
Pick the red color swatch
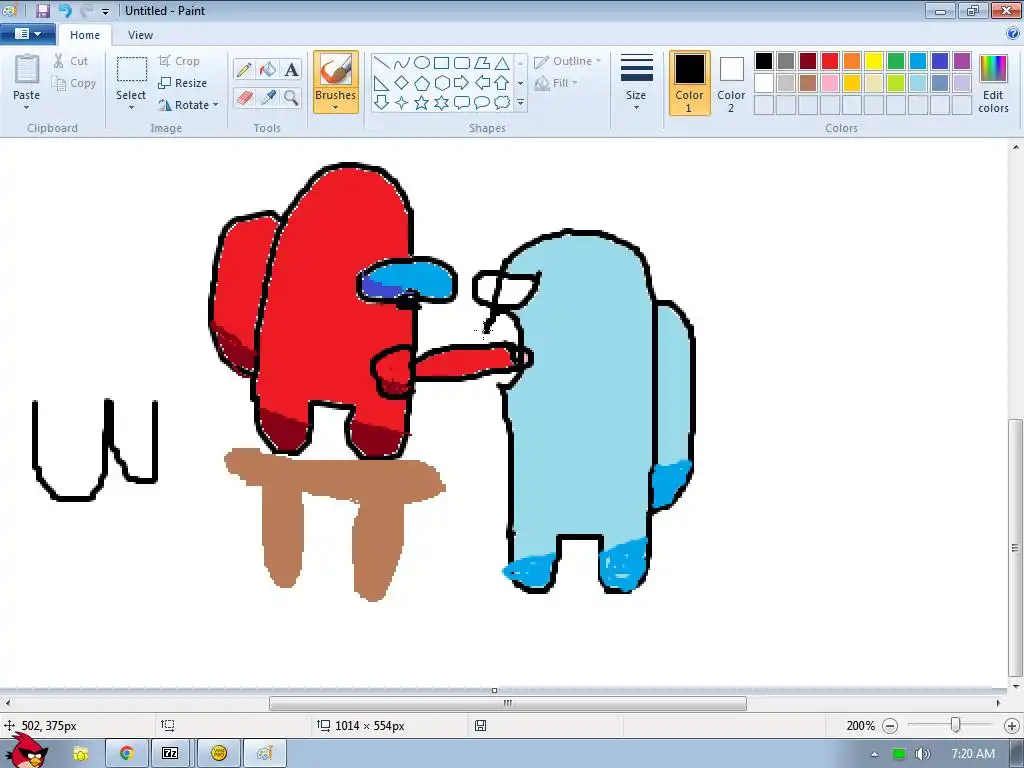point(830,61)
